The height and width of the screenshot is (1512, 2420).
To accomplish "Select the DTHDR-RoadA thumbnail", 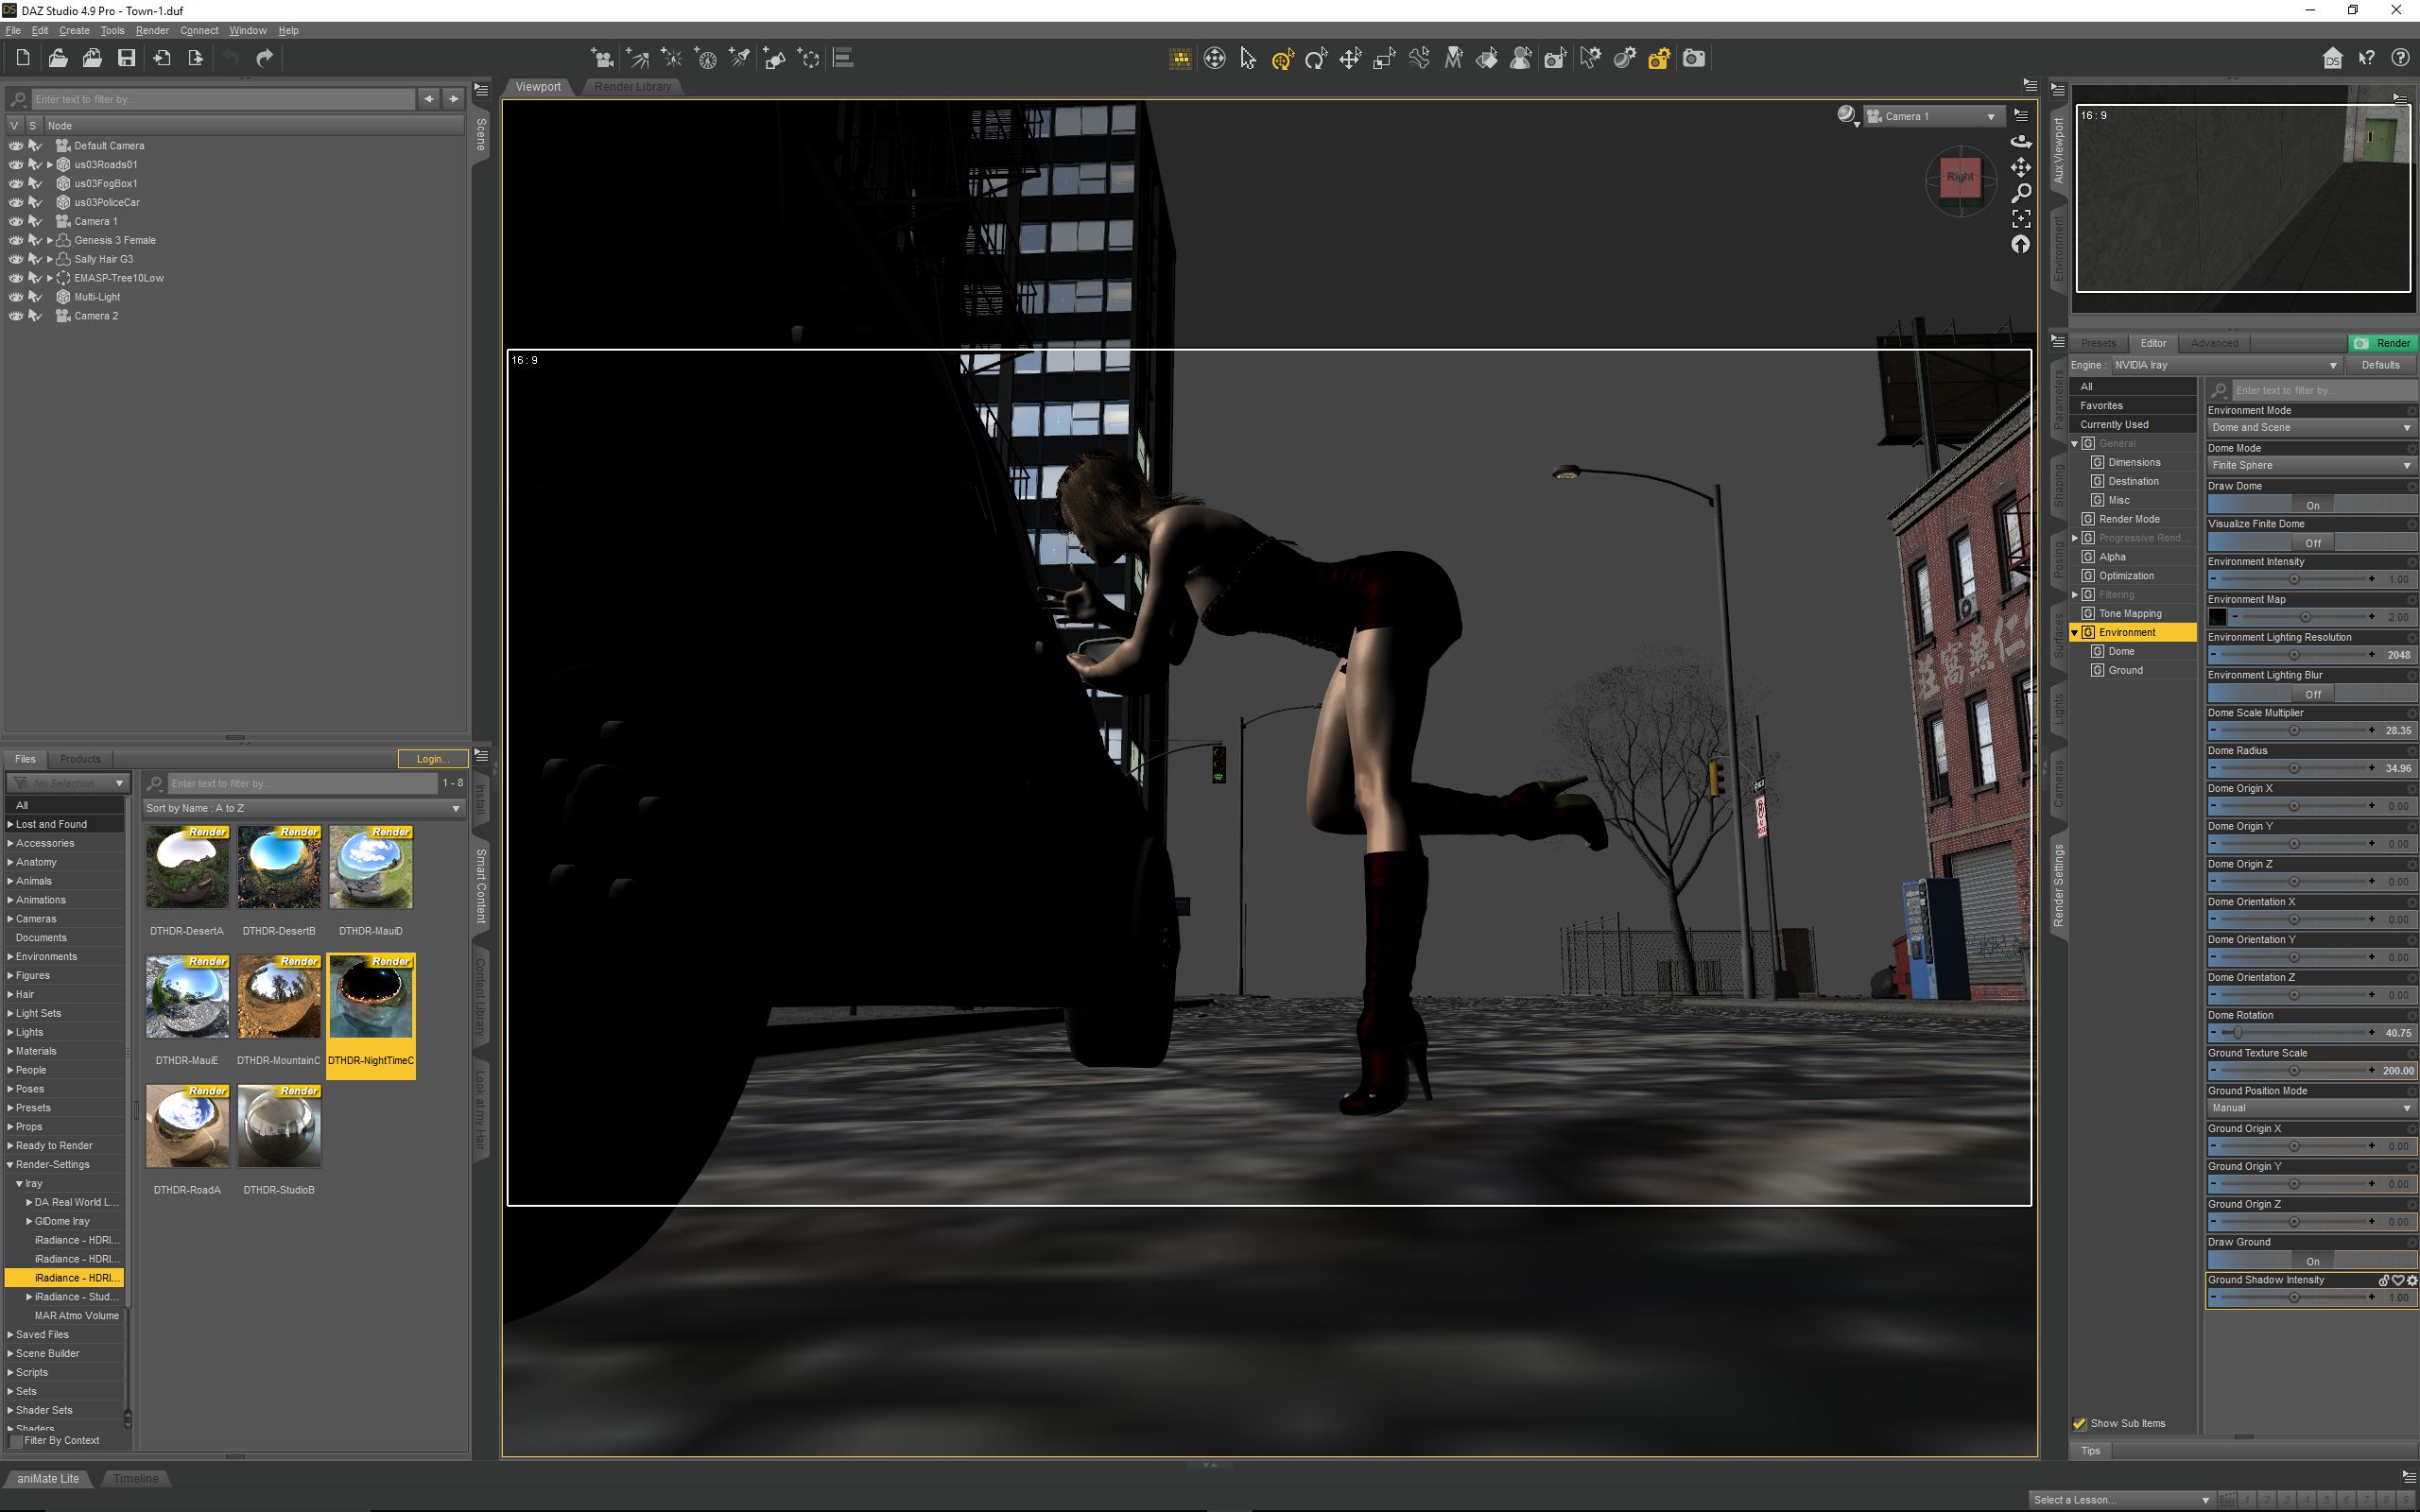I will [187, 1126].
